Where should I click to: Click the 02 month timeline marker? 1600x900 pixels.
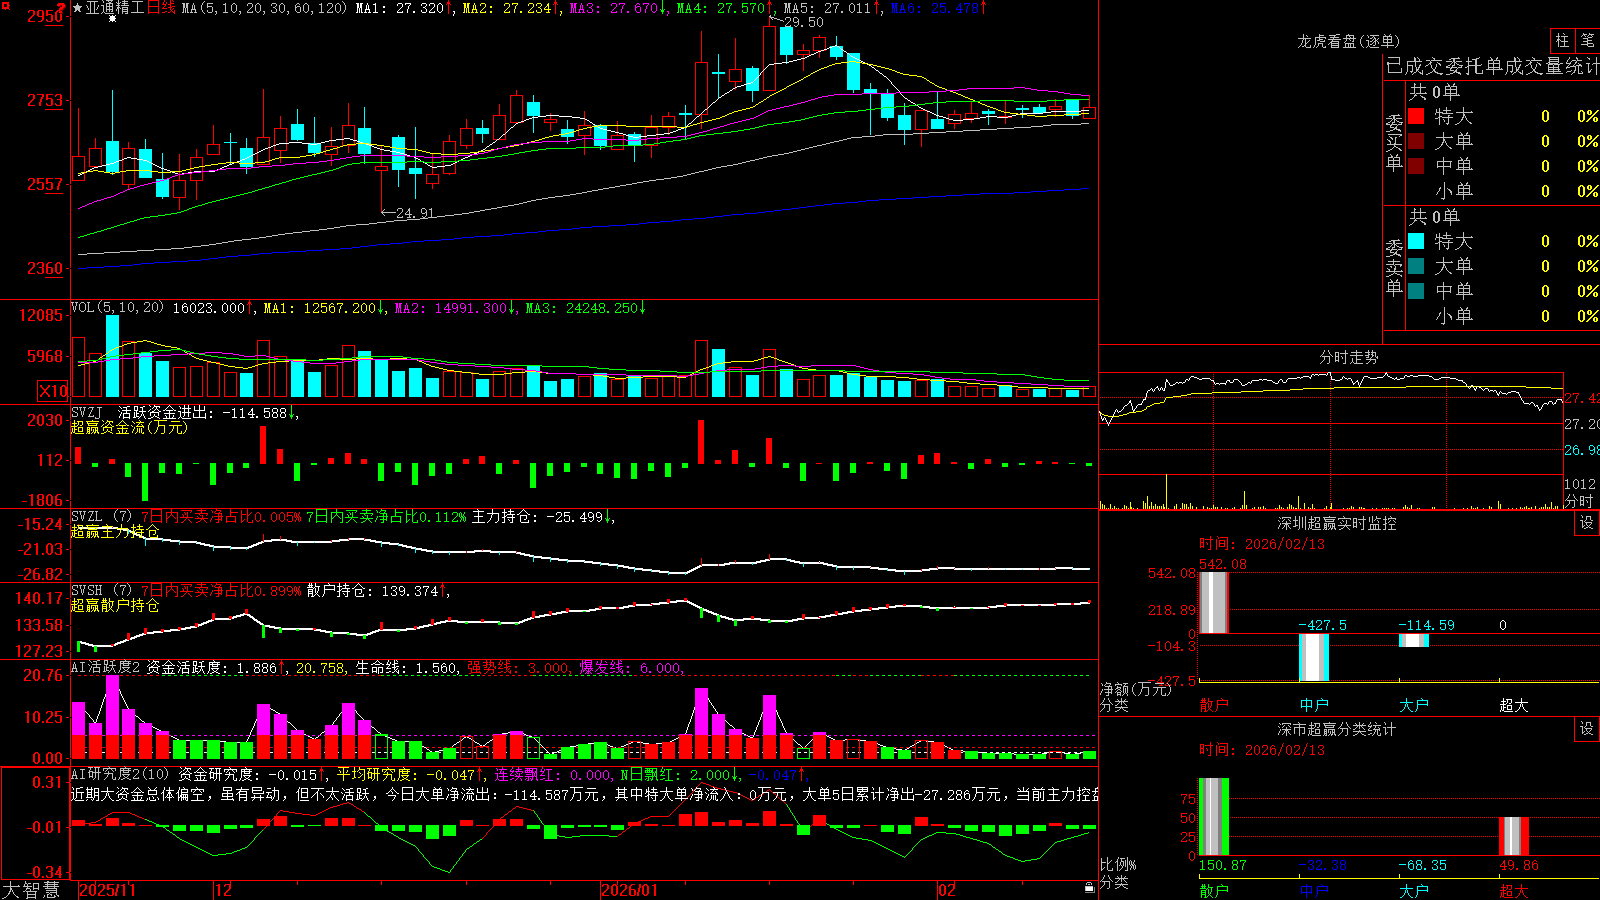click(947, 890)
